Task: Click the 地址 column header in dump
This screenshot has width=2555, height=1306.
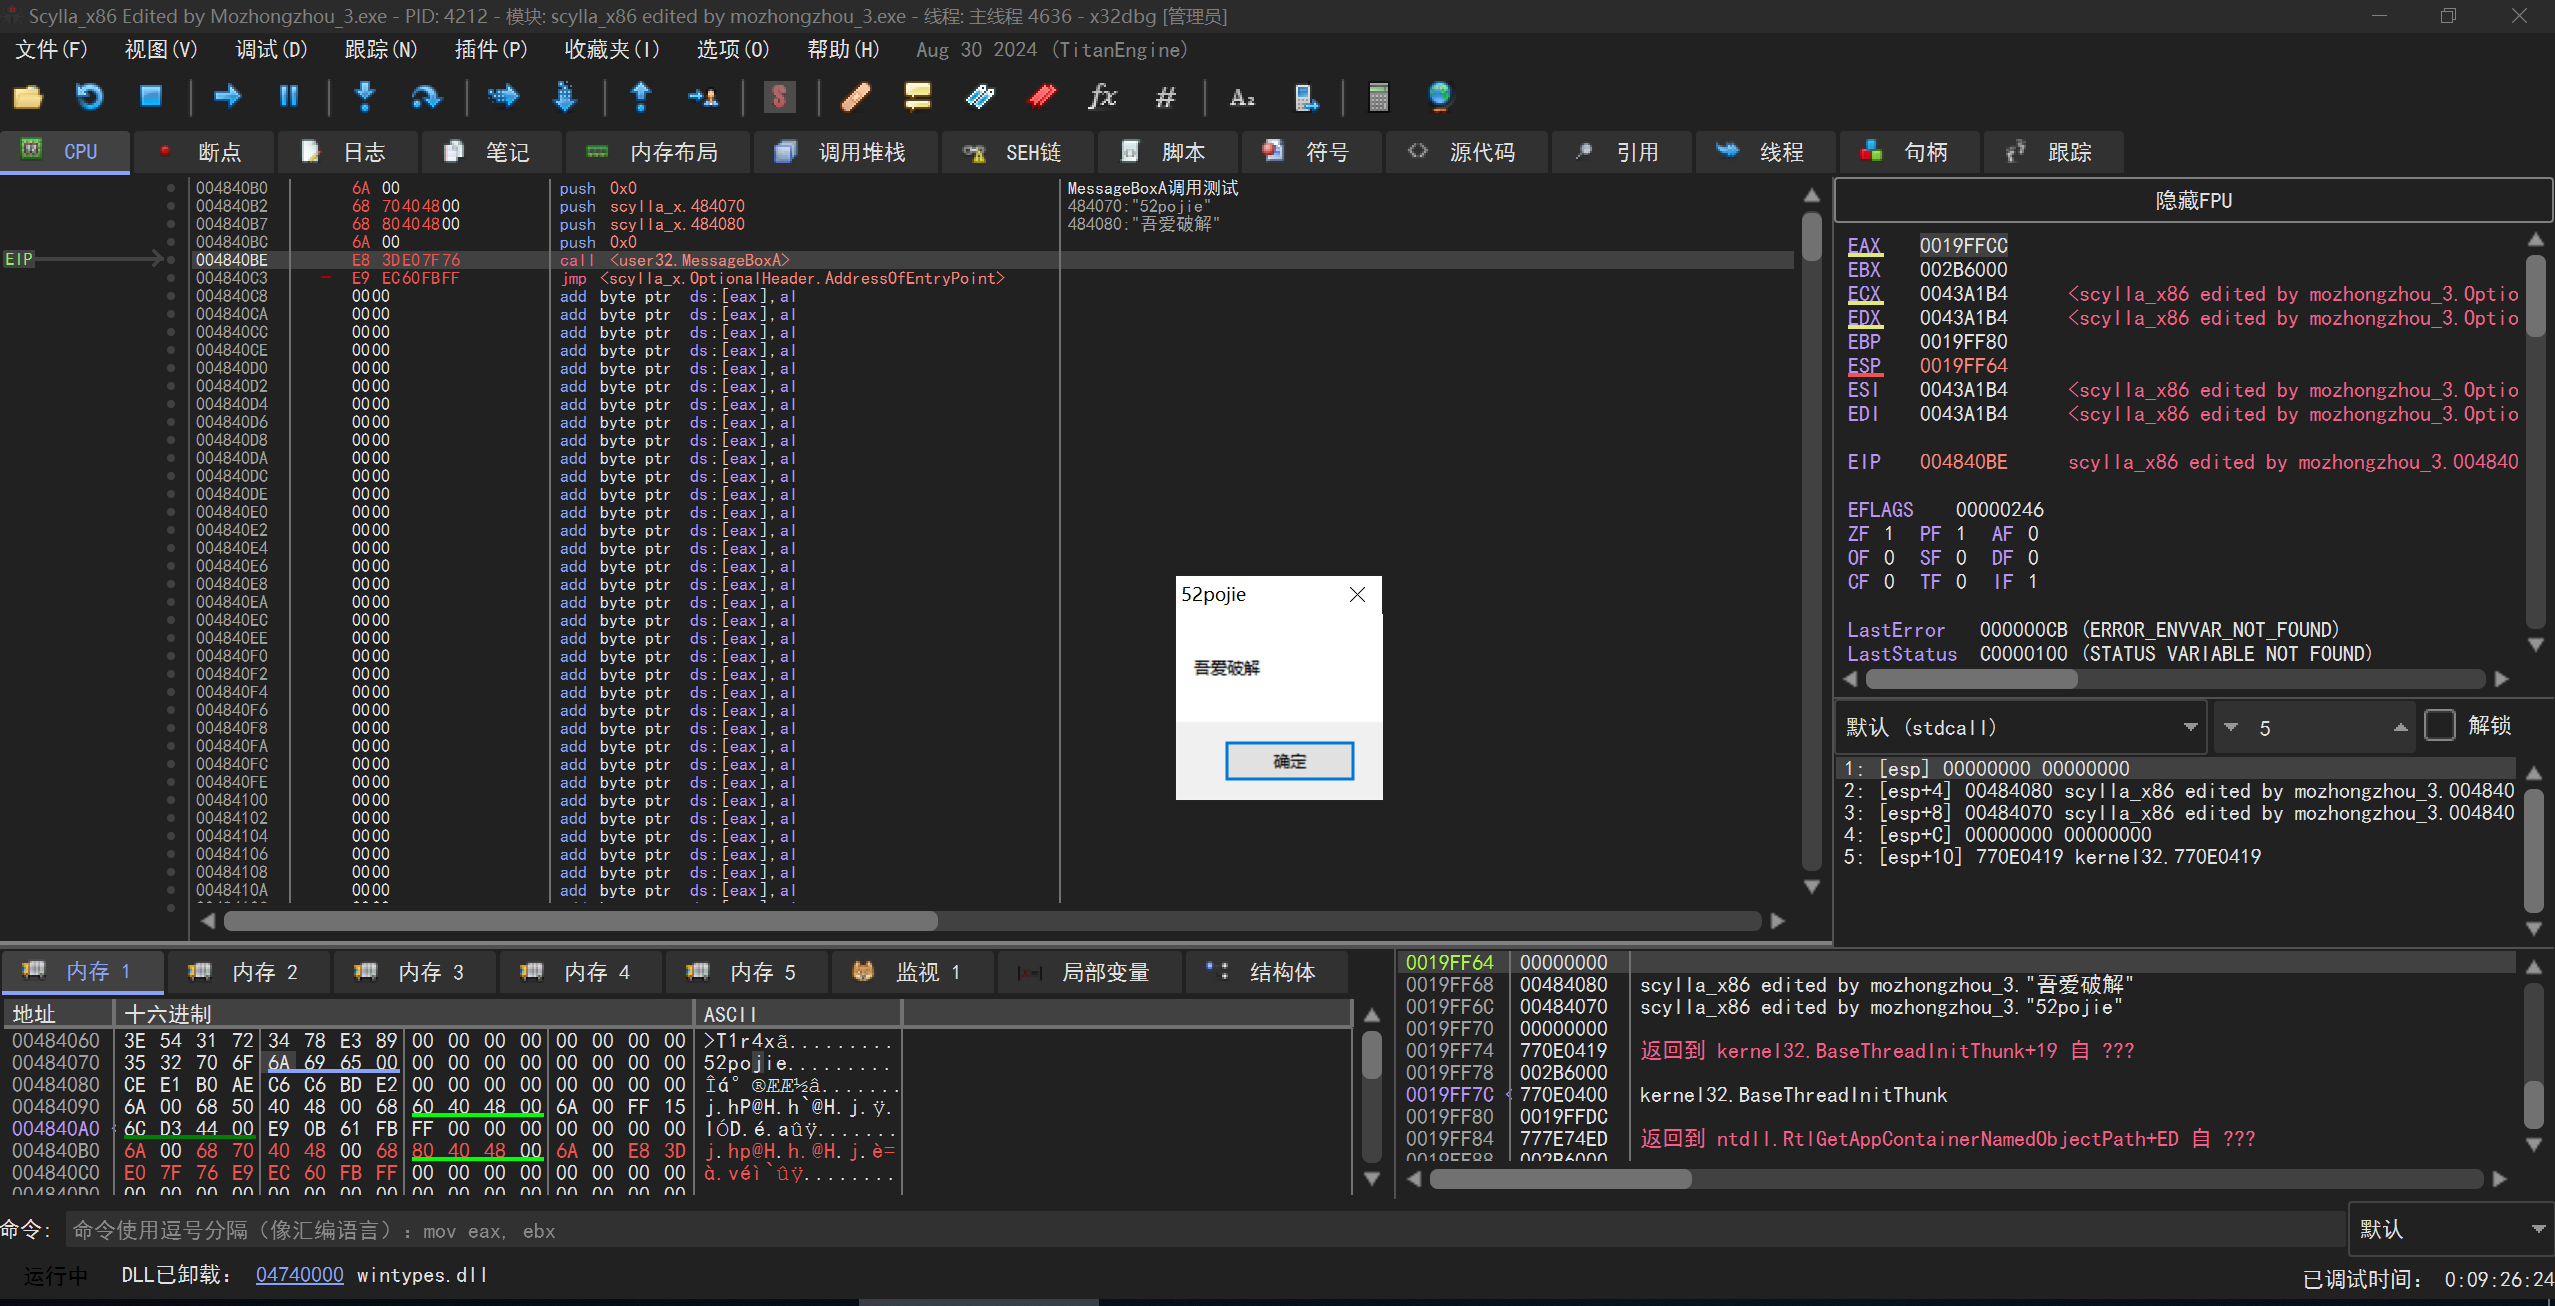Action: coord(58,1014)
